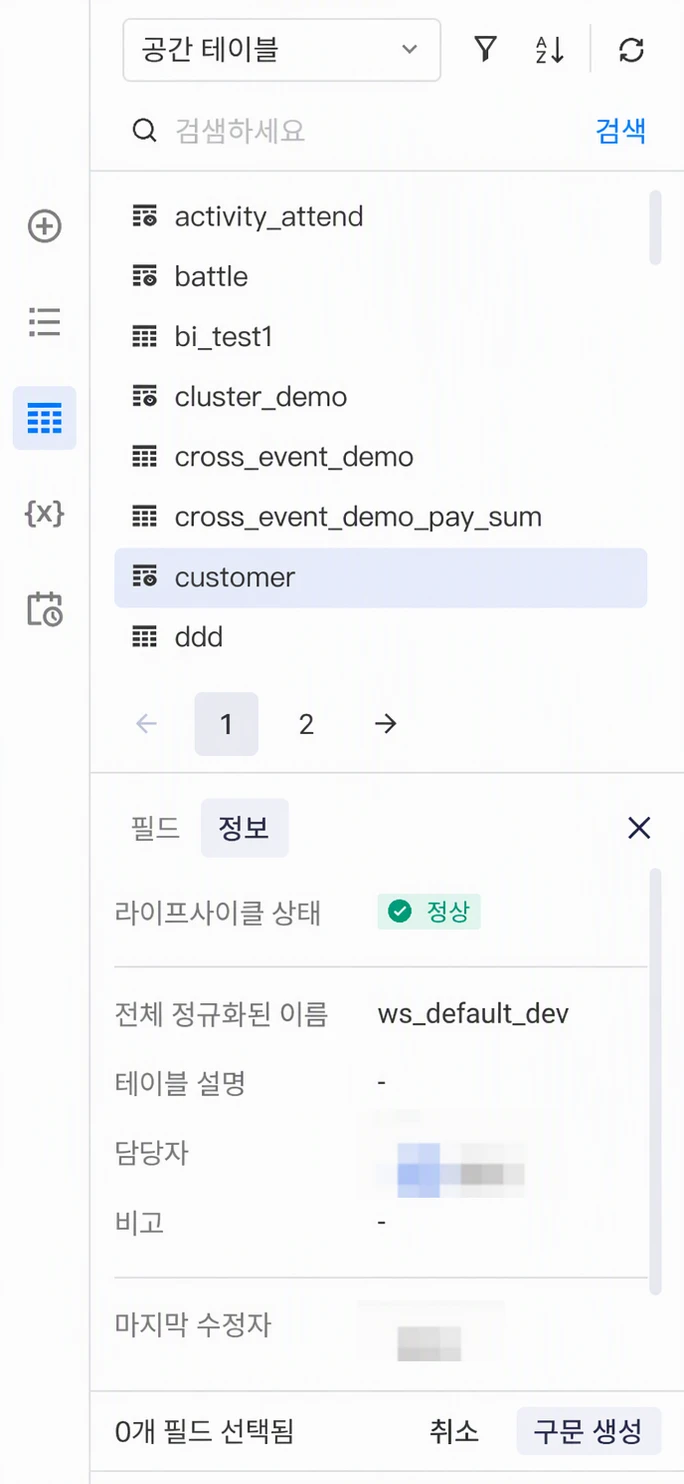Click the cluster_demo table icon
This screenshot has height=1484, width=684.
coord(145,397)
